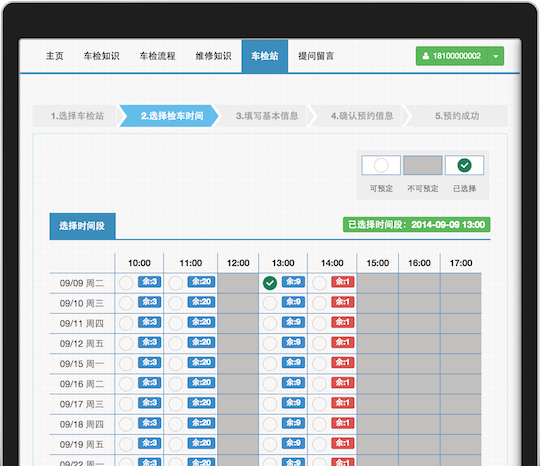Click red 余:1 badge in 09/12 row
The width and height of the screenshot is (540, 466).
point(343,342)
